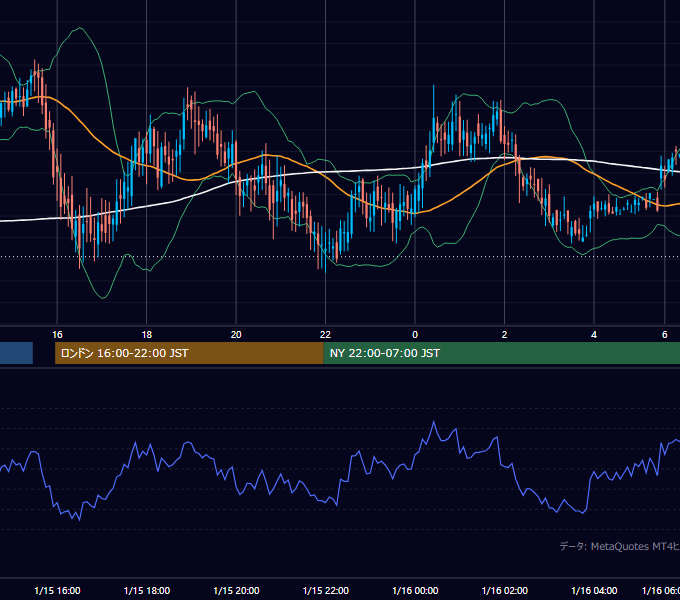Click the 20 hour label under price chart
This screenshot has width=680, height=600.
[236, 335]
